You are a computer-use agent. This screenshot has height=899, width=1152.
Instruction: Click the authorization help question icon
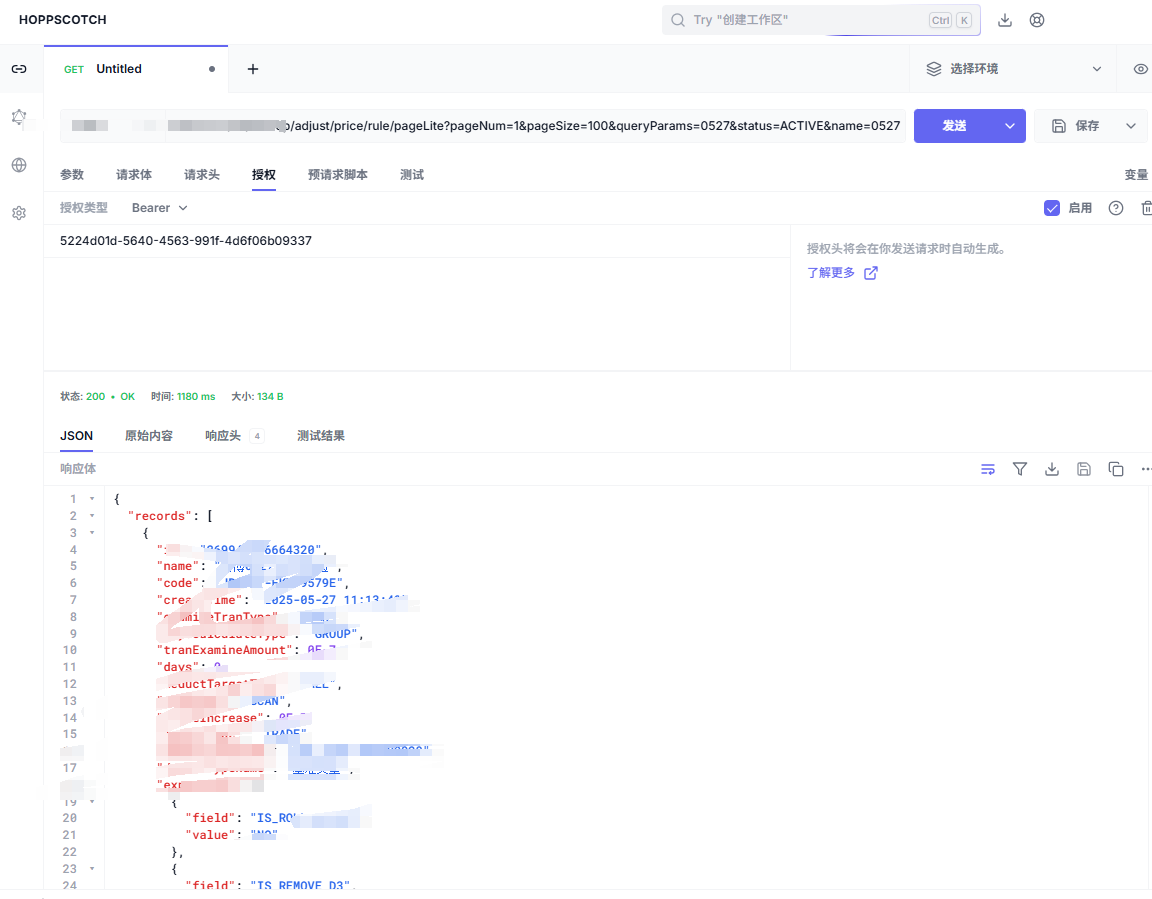(1116, 208)
